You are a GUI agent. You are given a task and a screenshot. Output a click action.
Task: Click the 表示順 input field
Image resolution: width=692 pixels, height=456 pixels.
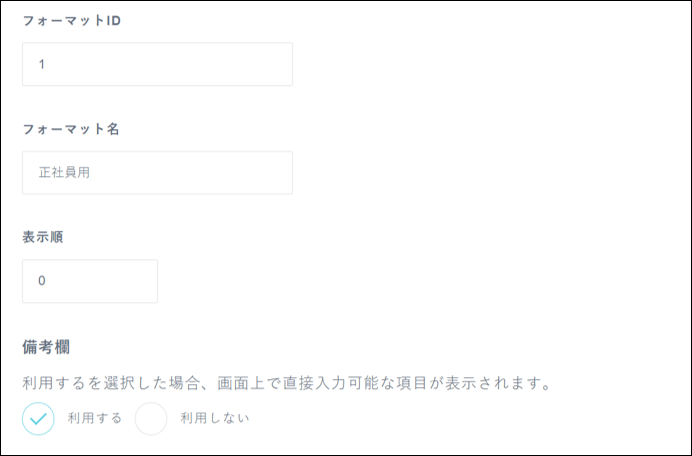coord(90,281)
